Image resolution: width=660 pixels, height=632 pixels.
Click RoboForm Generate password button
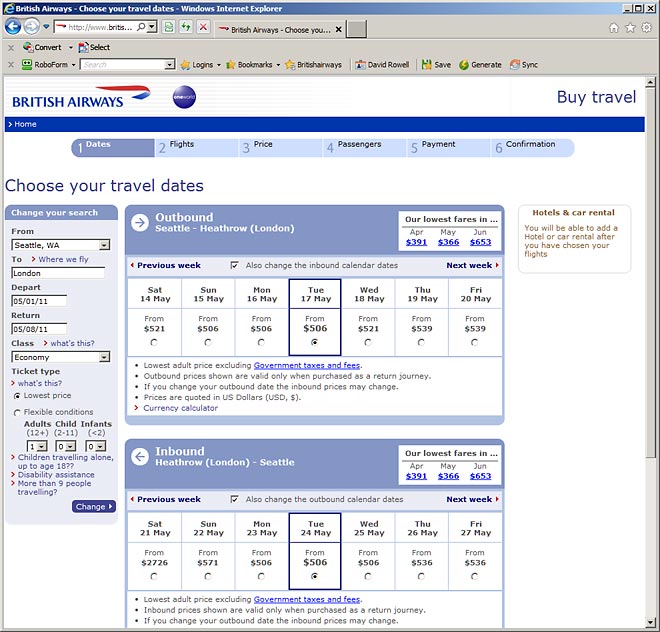[x=480, y=65]
